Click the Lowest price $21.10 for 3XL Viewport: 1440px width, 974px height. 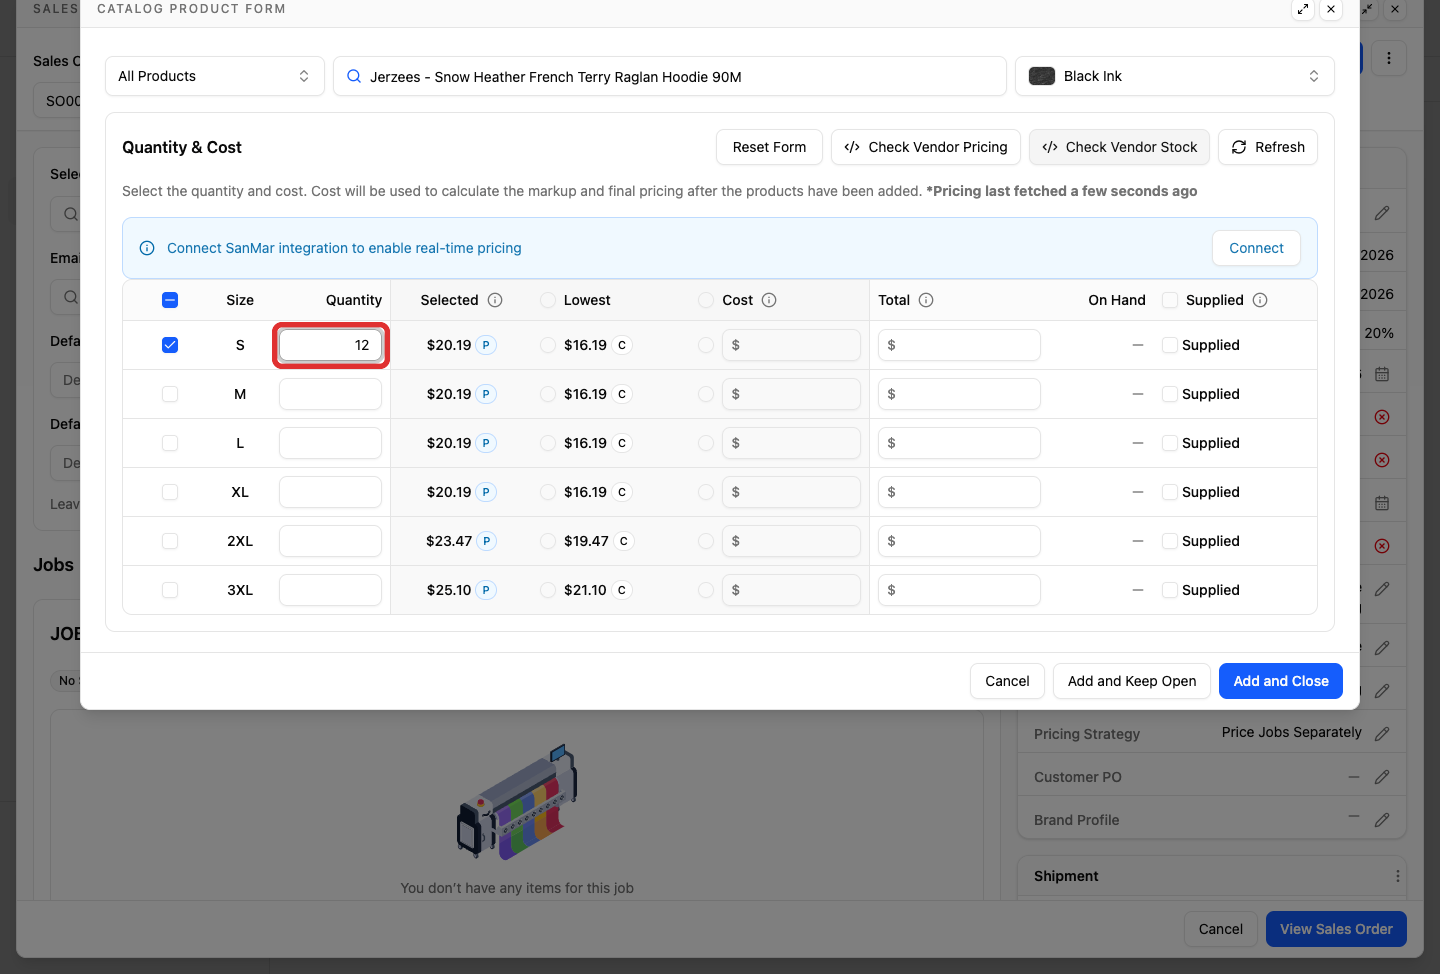585,590
